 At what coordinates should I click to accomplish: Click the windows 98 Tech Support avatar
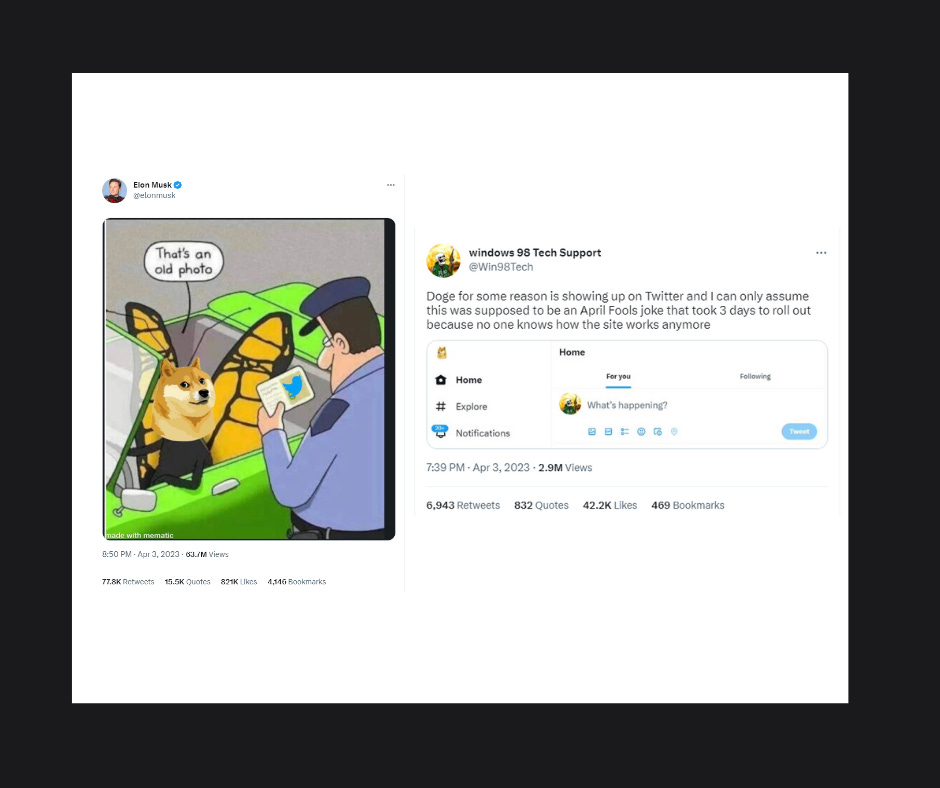[443, 261]
